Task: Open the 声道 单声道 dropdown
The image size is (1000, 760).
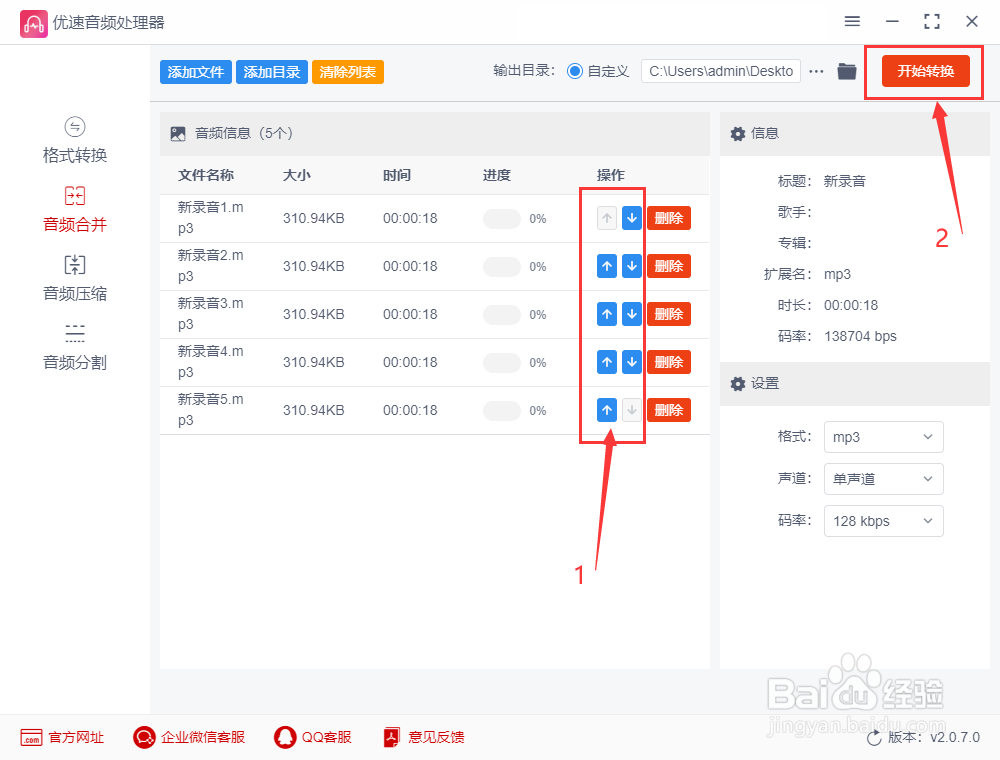Action: [x=883, y=479]
